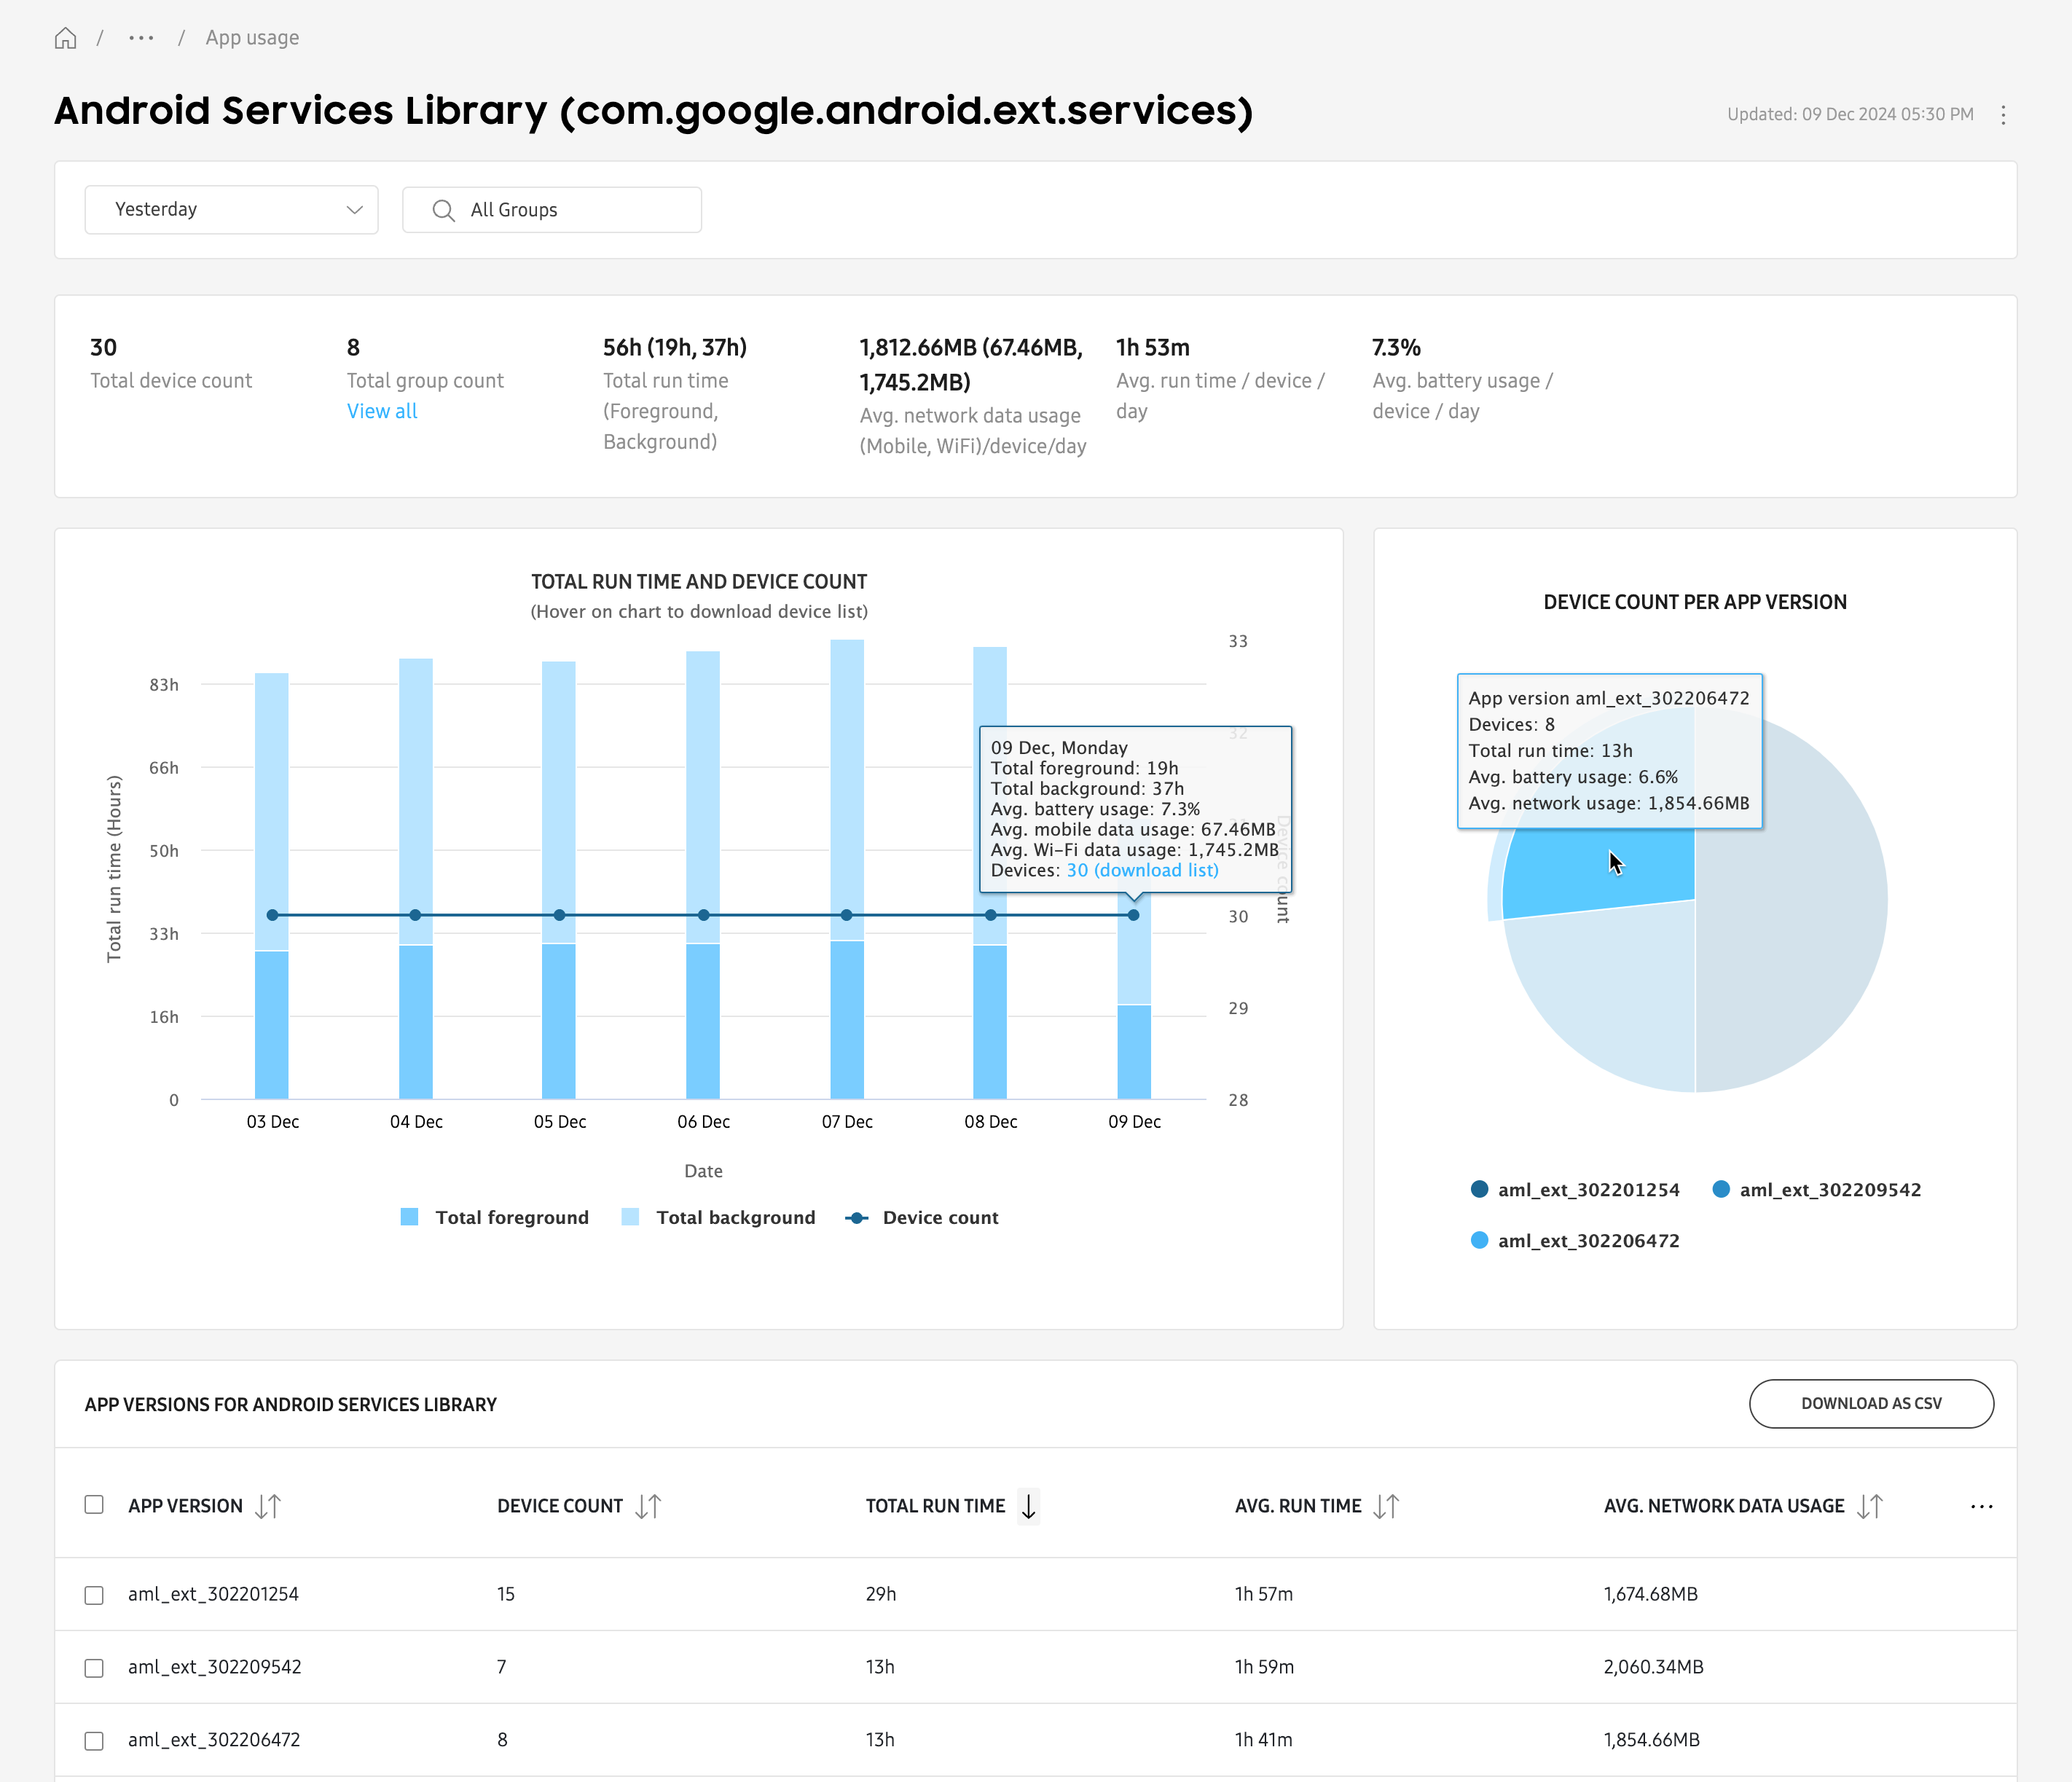The width and height of the screenshot is (2072, 1782).
Task: Toggle Device count legend item
Action: tap(921, 1217)
